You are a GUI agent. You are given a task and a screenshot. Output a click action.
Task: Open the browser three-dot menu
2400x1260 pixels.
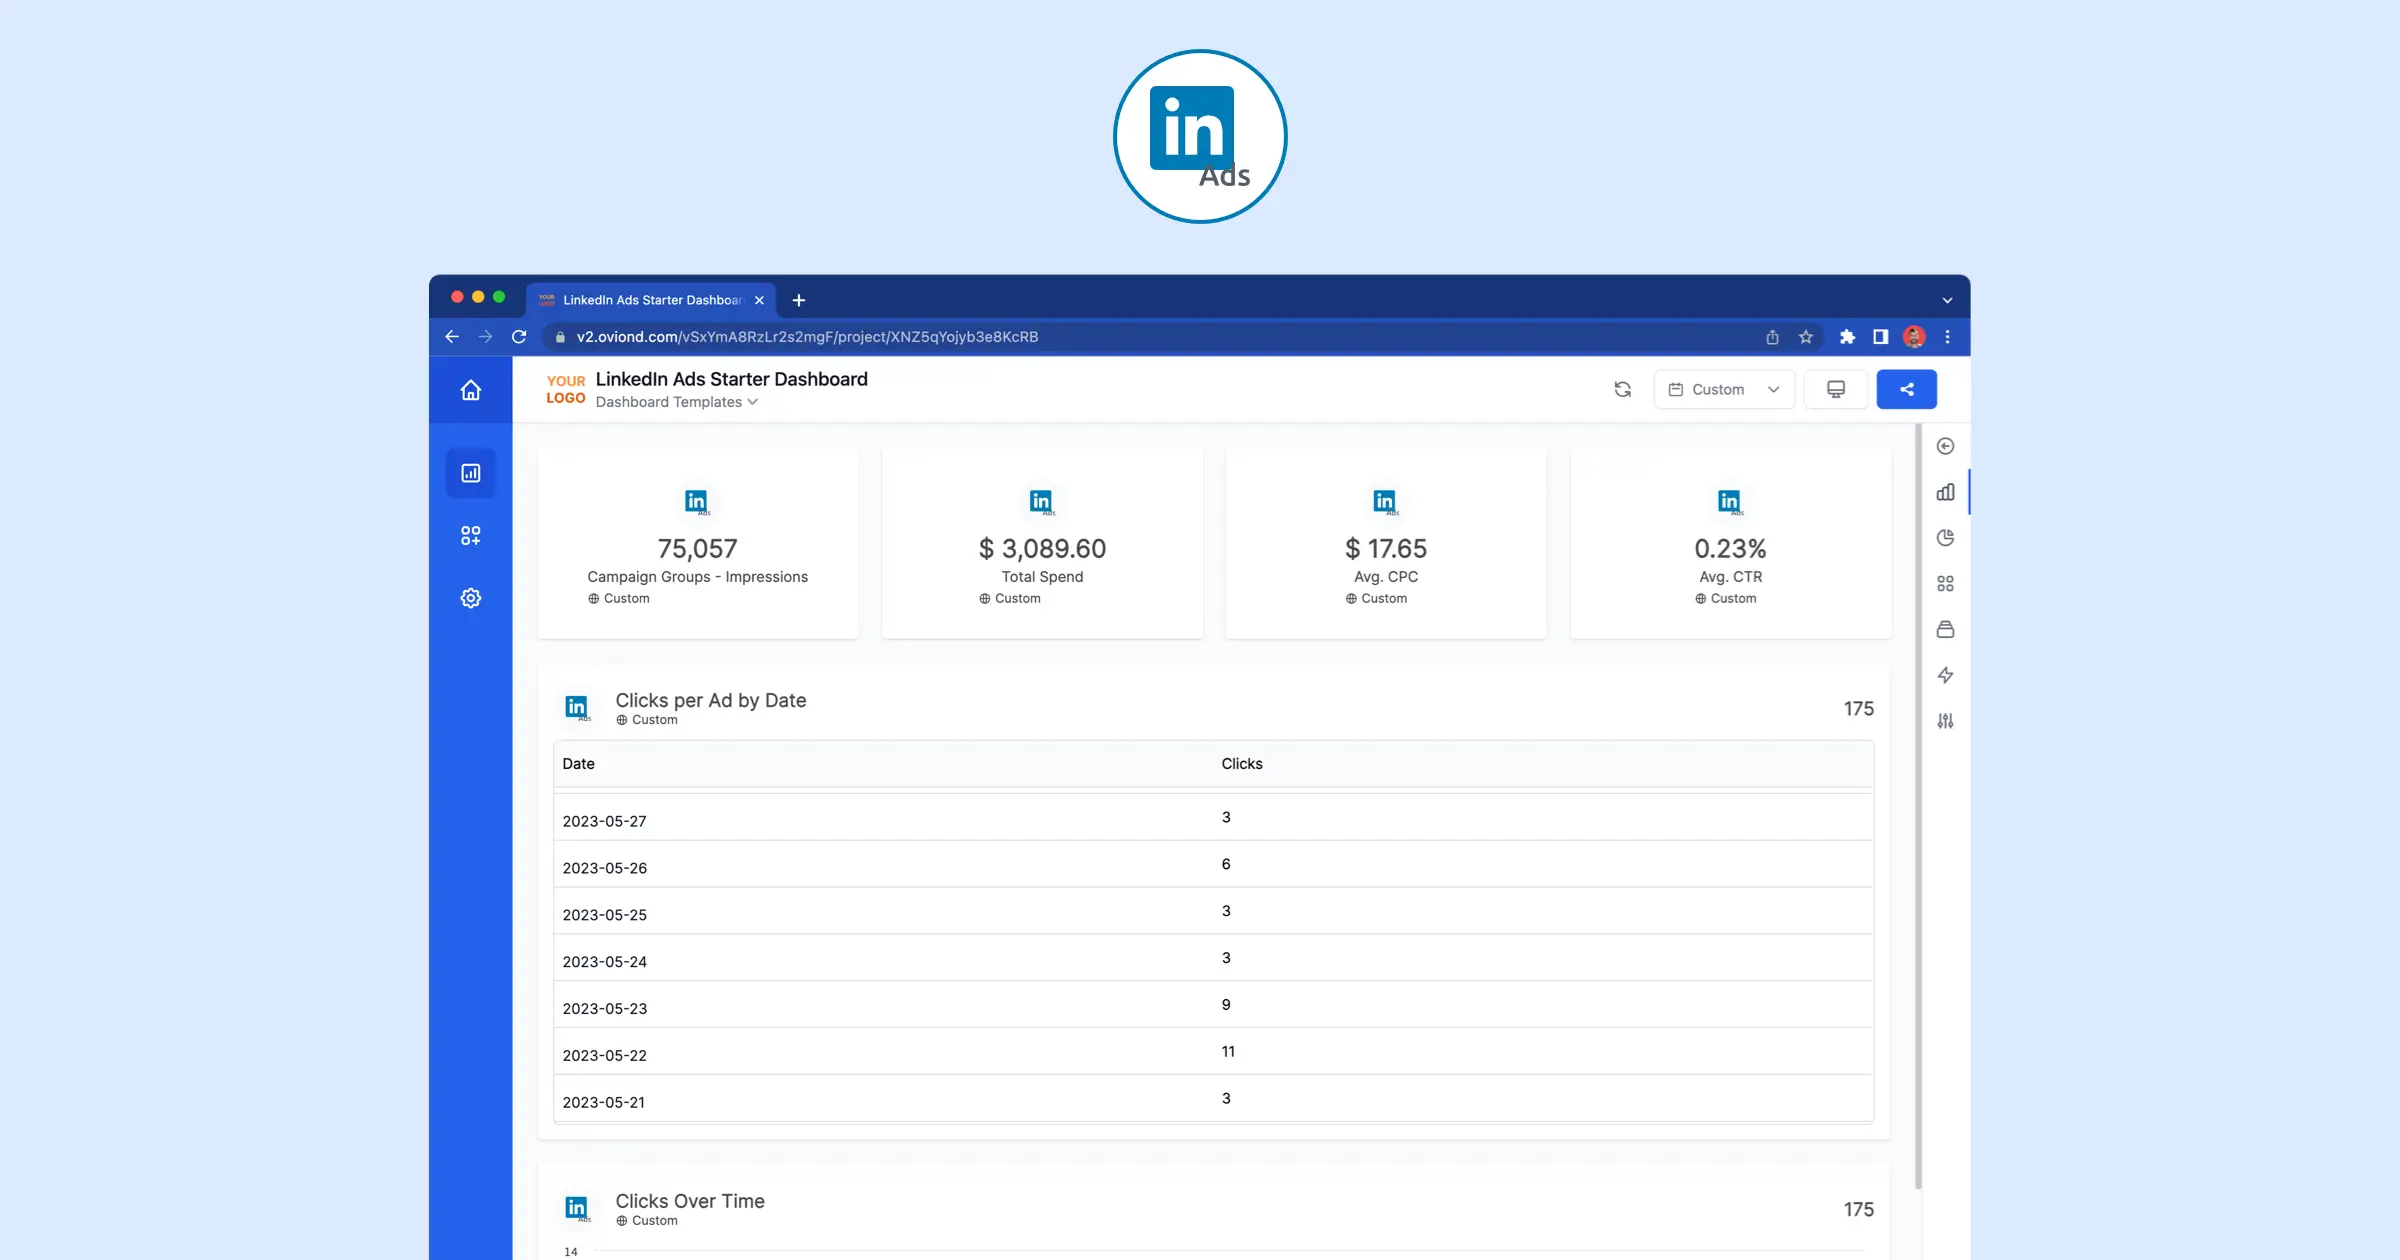pyautogui.click(x=1947, y=337)
